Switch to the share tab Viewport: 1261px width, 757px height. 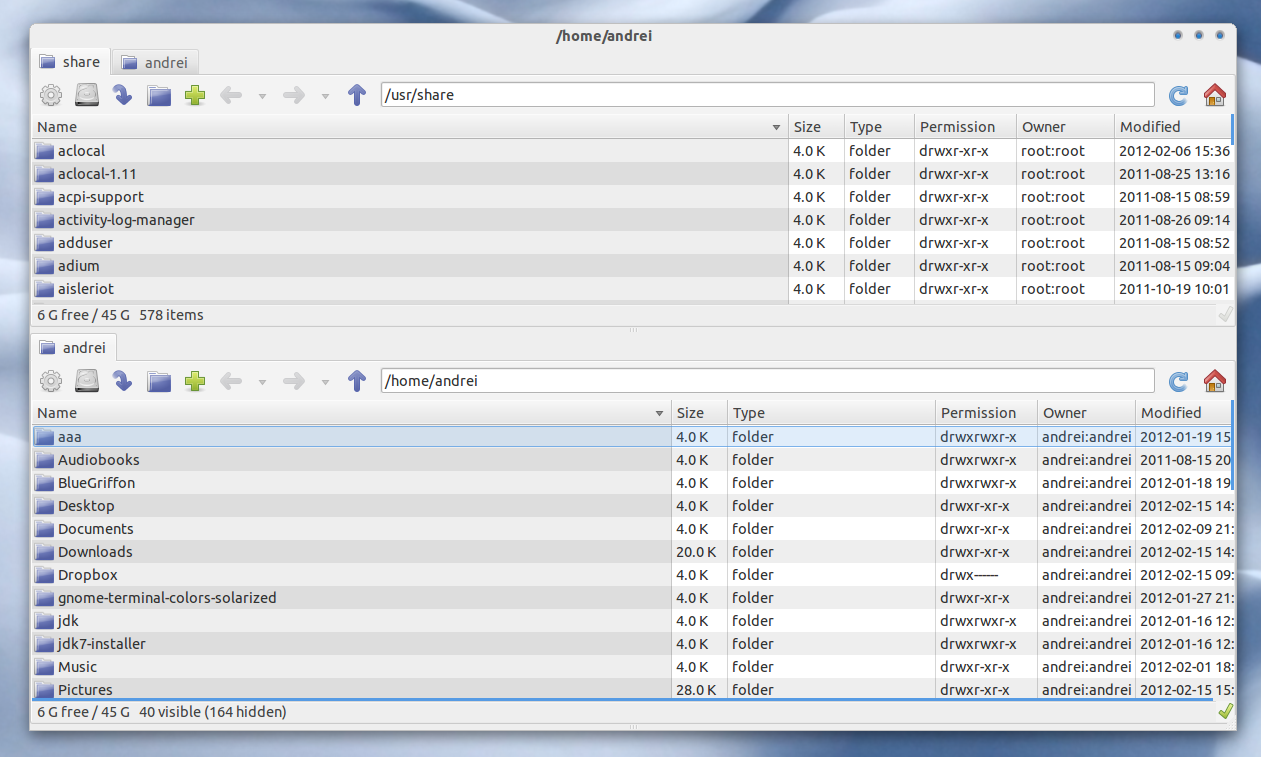click(70, 61)
